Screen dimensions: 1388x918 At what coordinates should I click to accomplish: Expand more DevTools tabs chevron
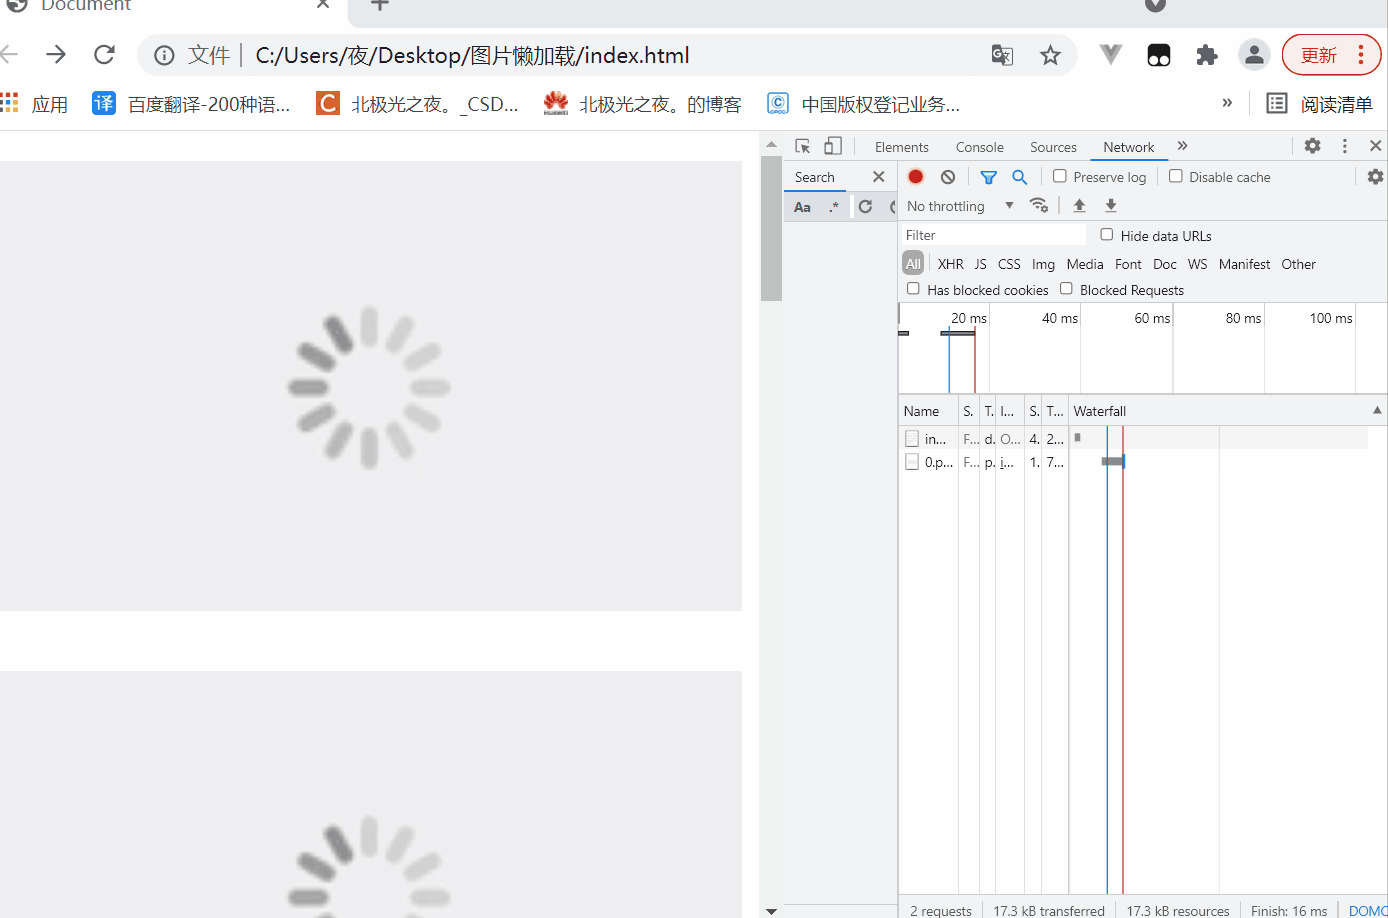tap(1182, 146)
